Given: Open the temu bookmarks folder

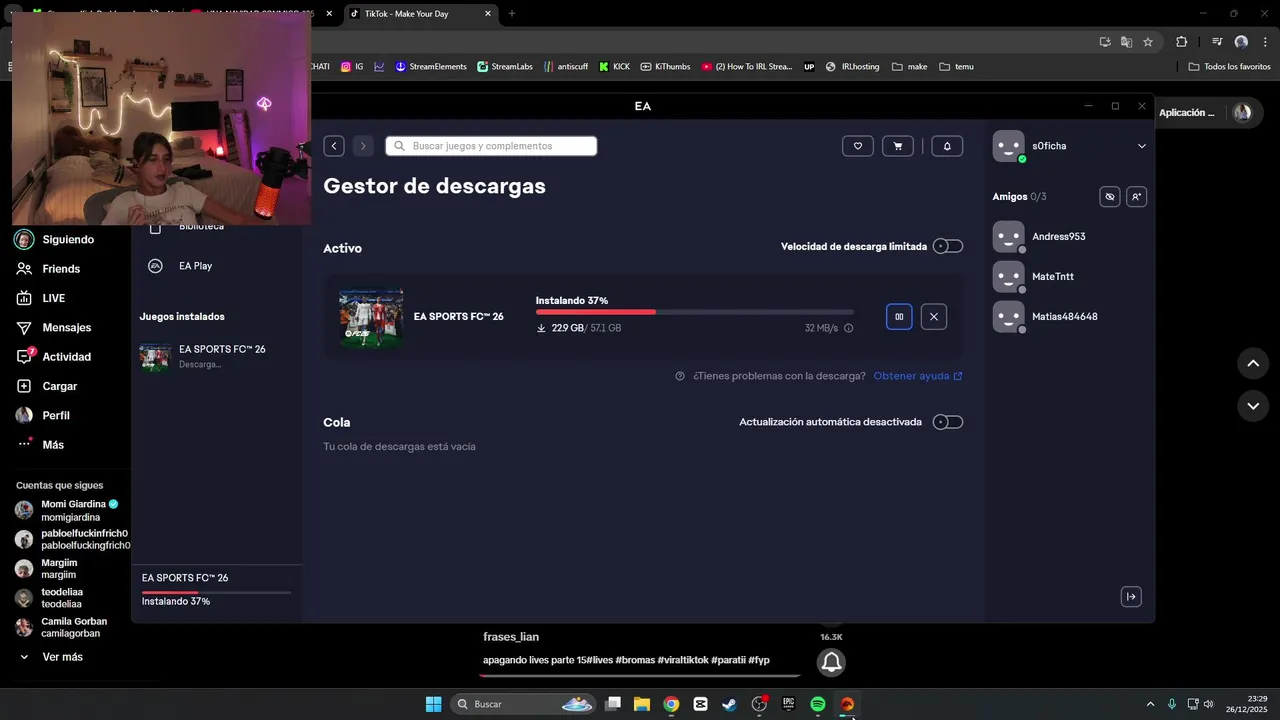Looking at the screenshot, I should 956,67.
